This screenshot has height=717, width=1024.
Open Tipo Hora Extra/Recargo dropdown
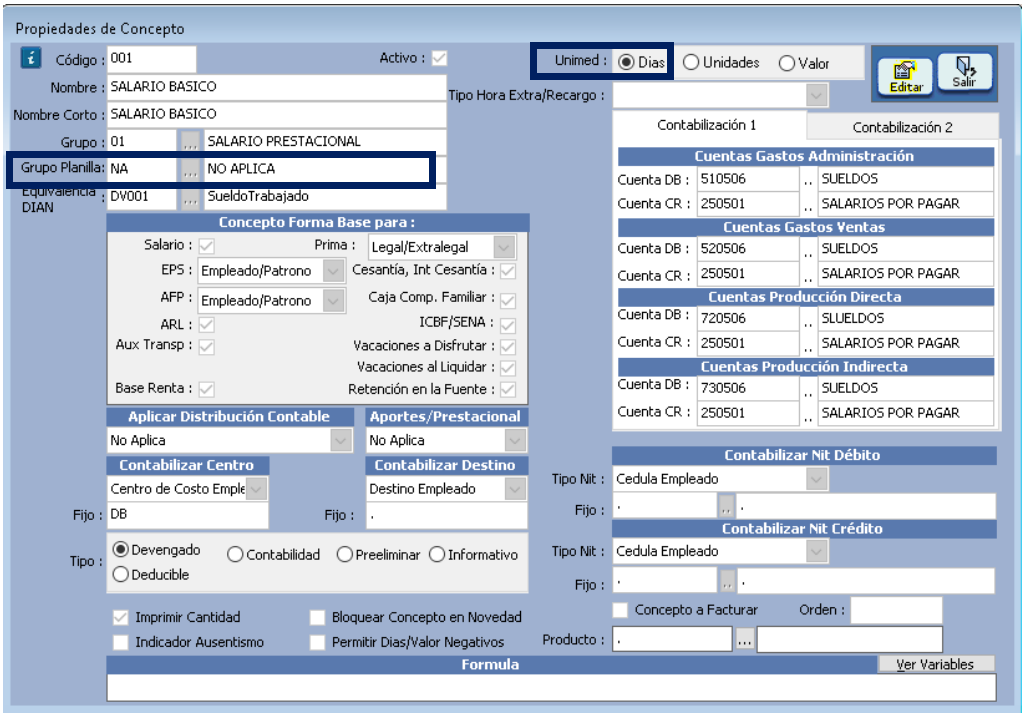(816, 95)
